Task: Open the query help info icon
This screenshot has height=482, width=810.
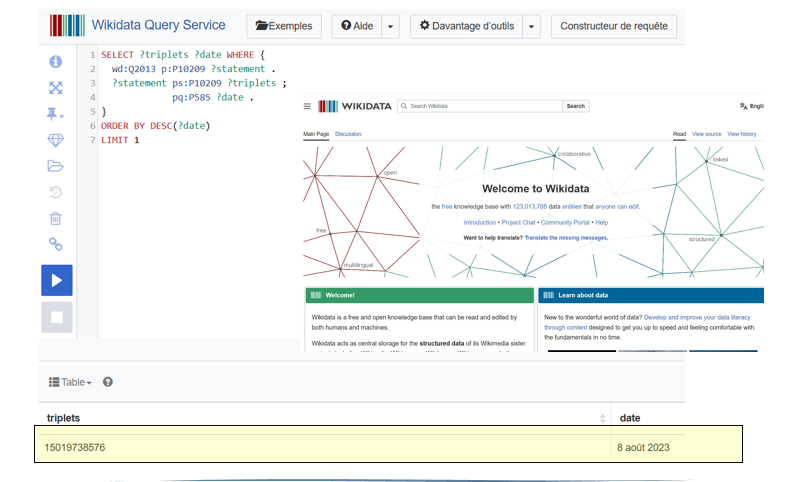Action: coord(56,61)
